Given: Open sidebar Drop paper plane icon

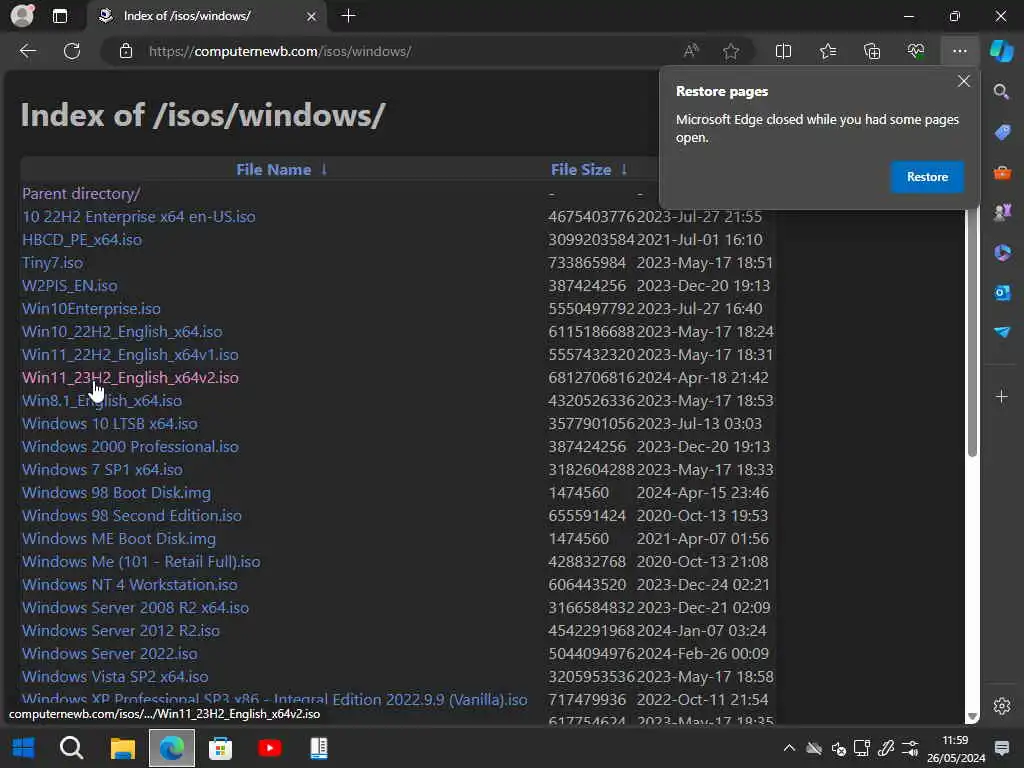Looking at the screenshot, I should coord(1002,332).
